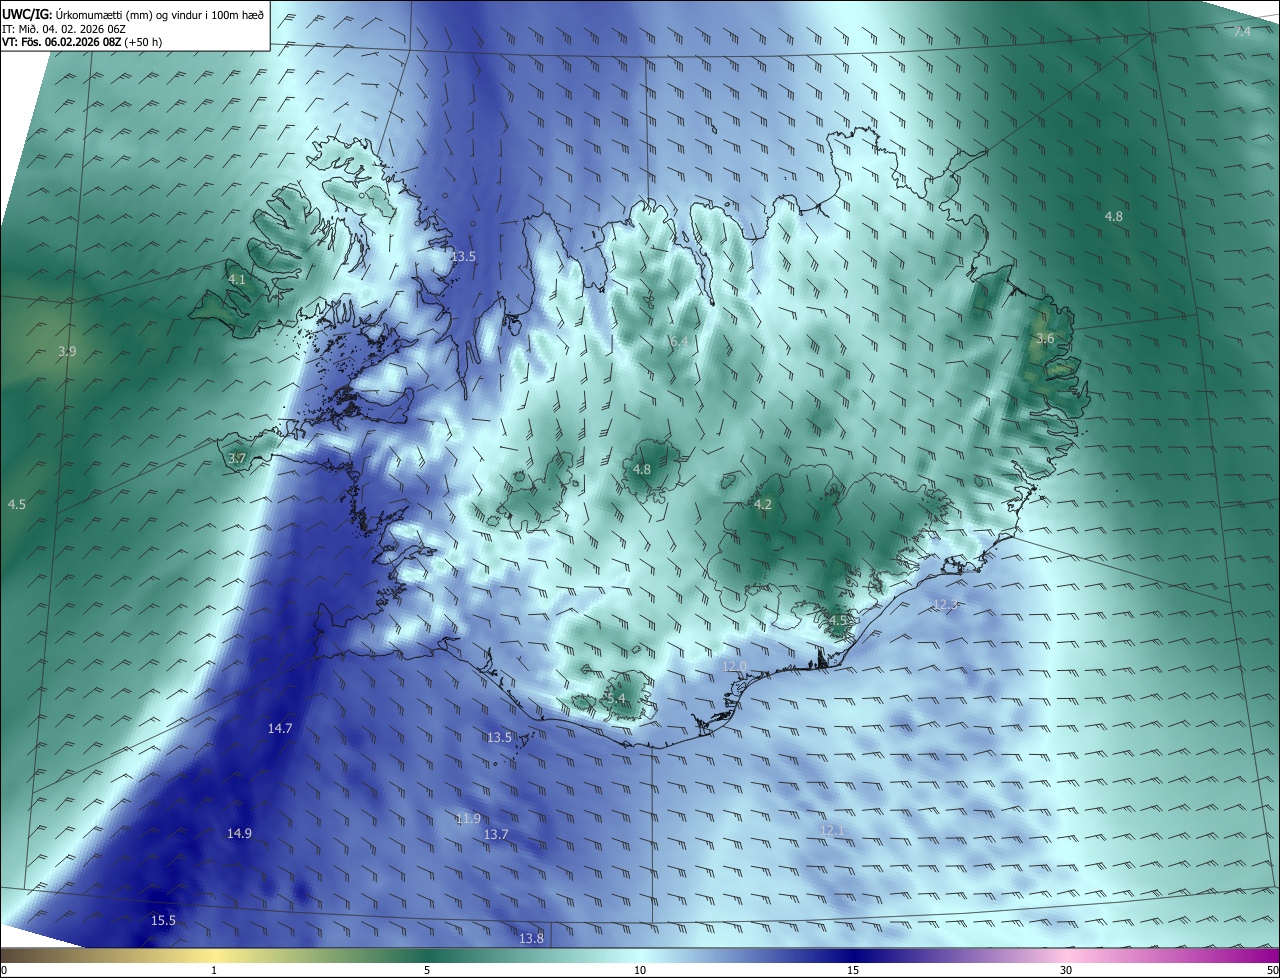
Task: Click the 13.8 value label
Action: pos(532,938)
